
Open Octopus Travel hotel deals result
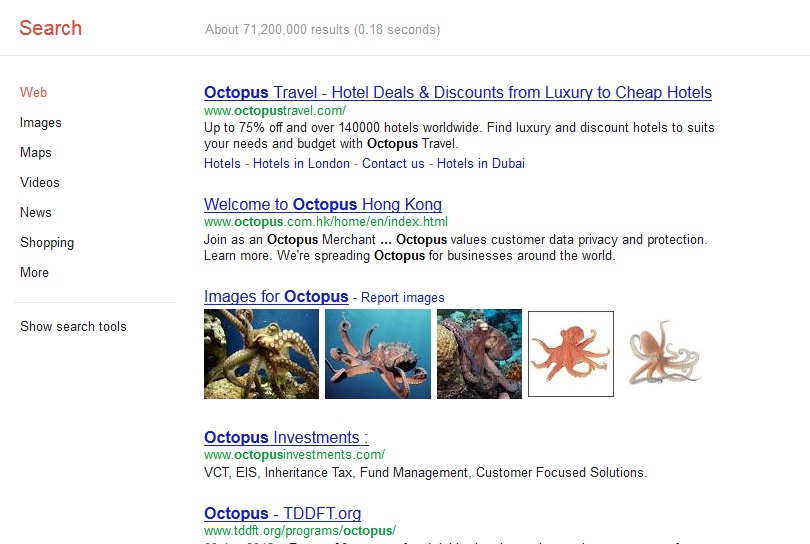click(458, 92)
